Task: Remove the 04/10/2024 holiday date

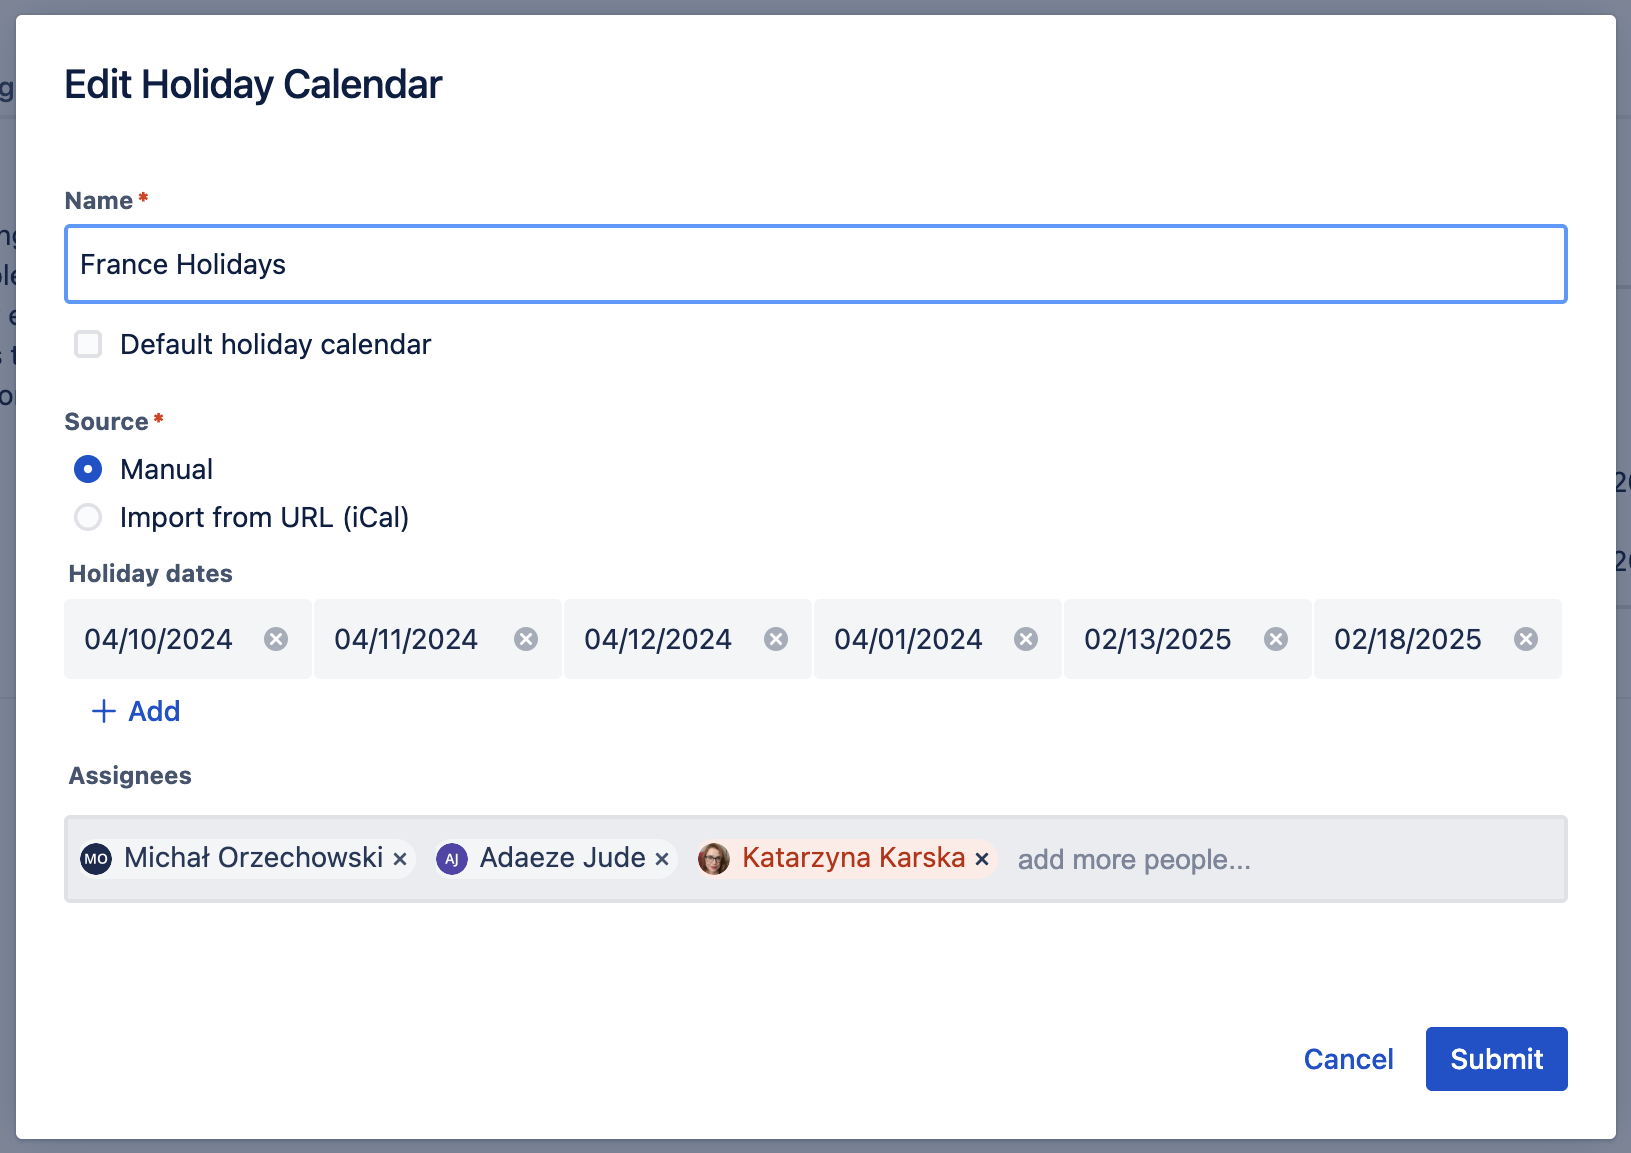Action: tap(276, 639)
